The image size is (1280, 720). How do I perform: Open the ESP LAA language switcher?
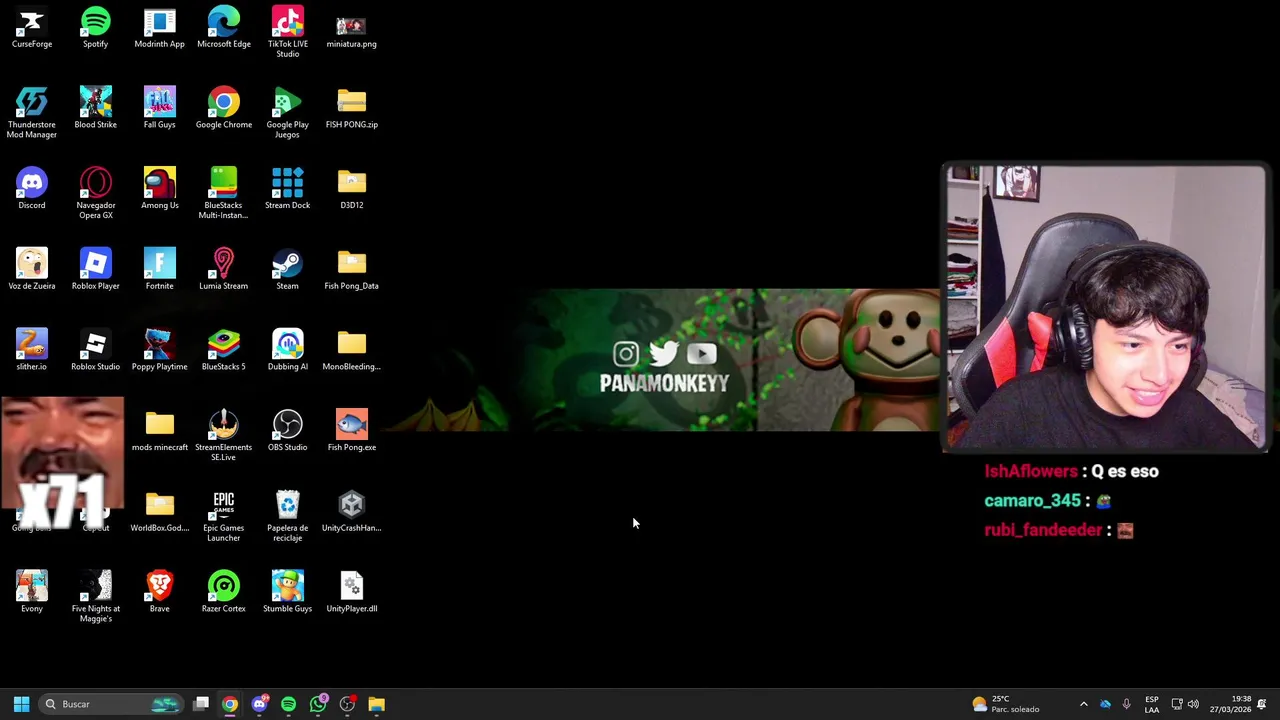1152,704
